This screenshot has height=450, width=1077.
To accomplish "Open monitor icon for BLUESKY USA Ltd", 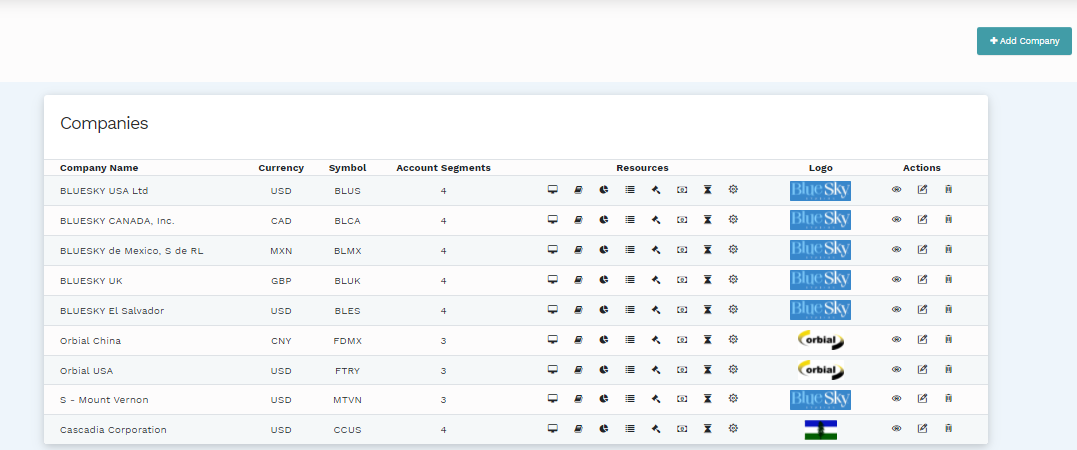I will (552, 190).
